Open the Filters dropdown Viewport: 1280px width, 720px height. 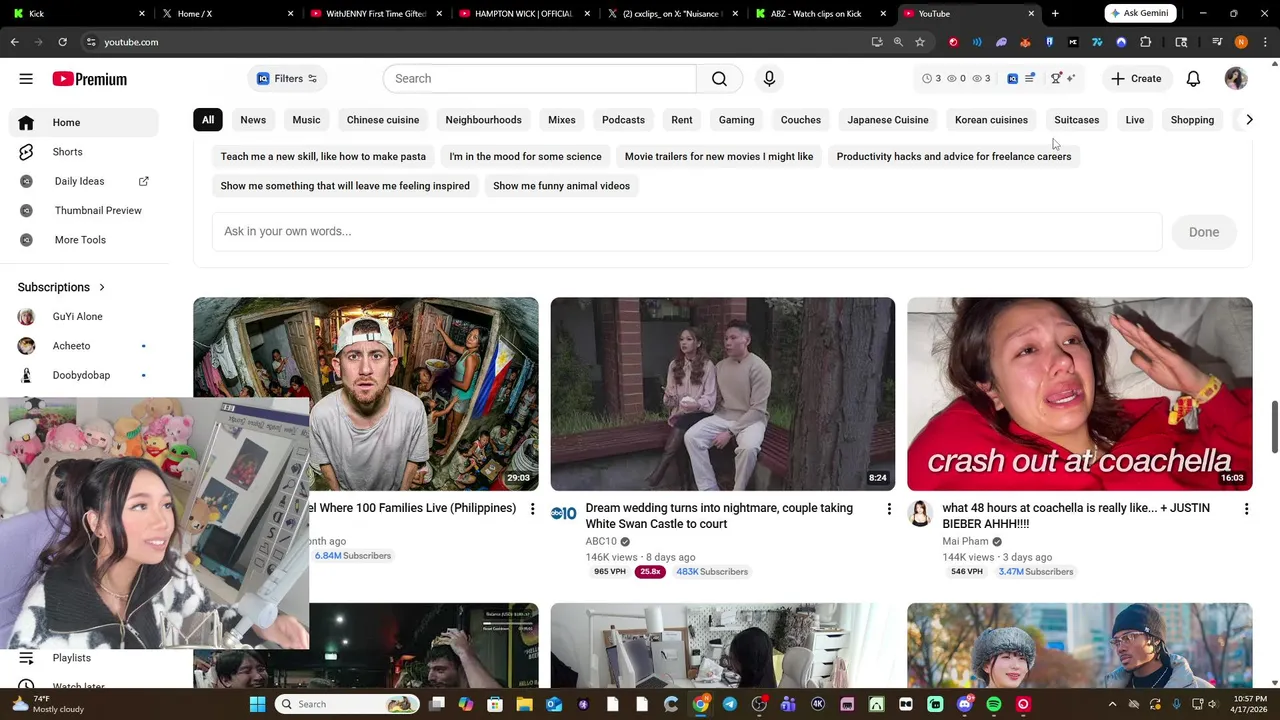(x=287, y=79)
